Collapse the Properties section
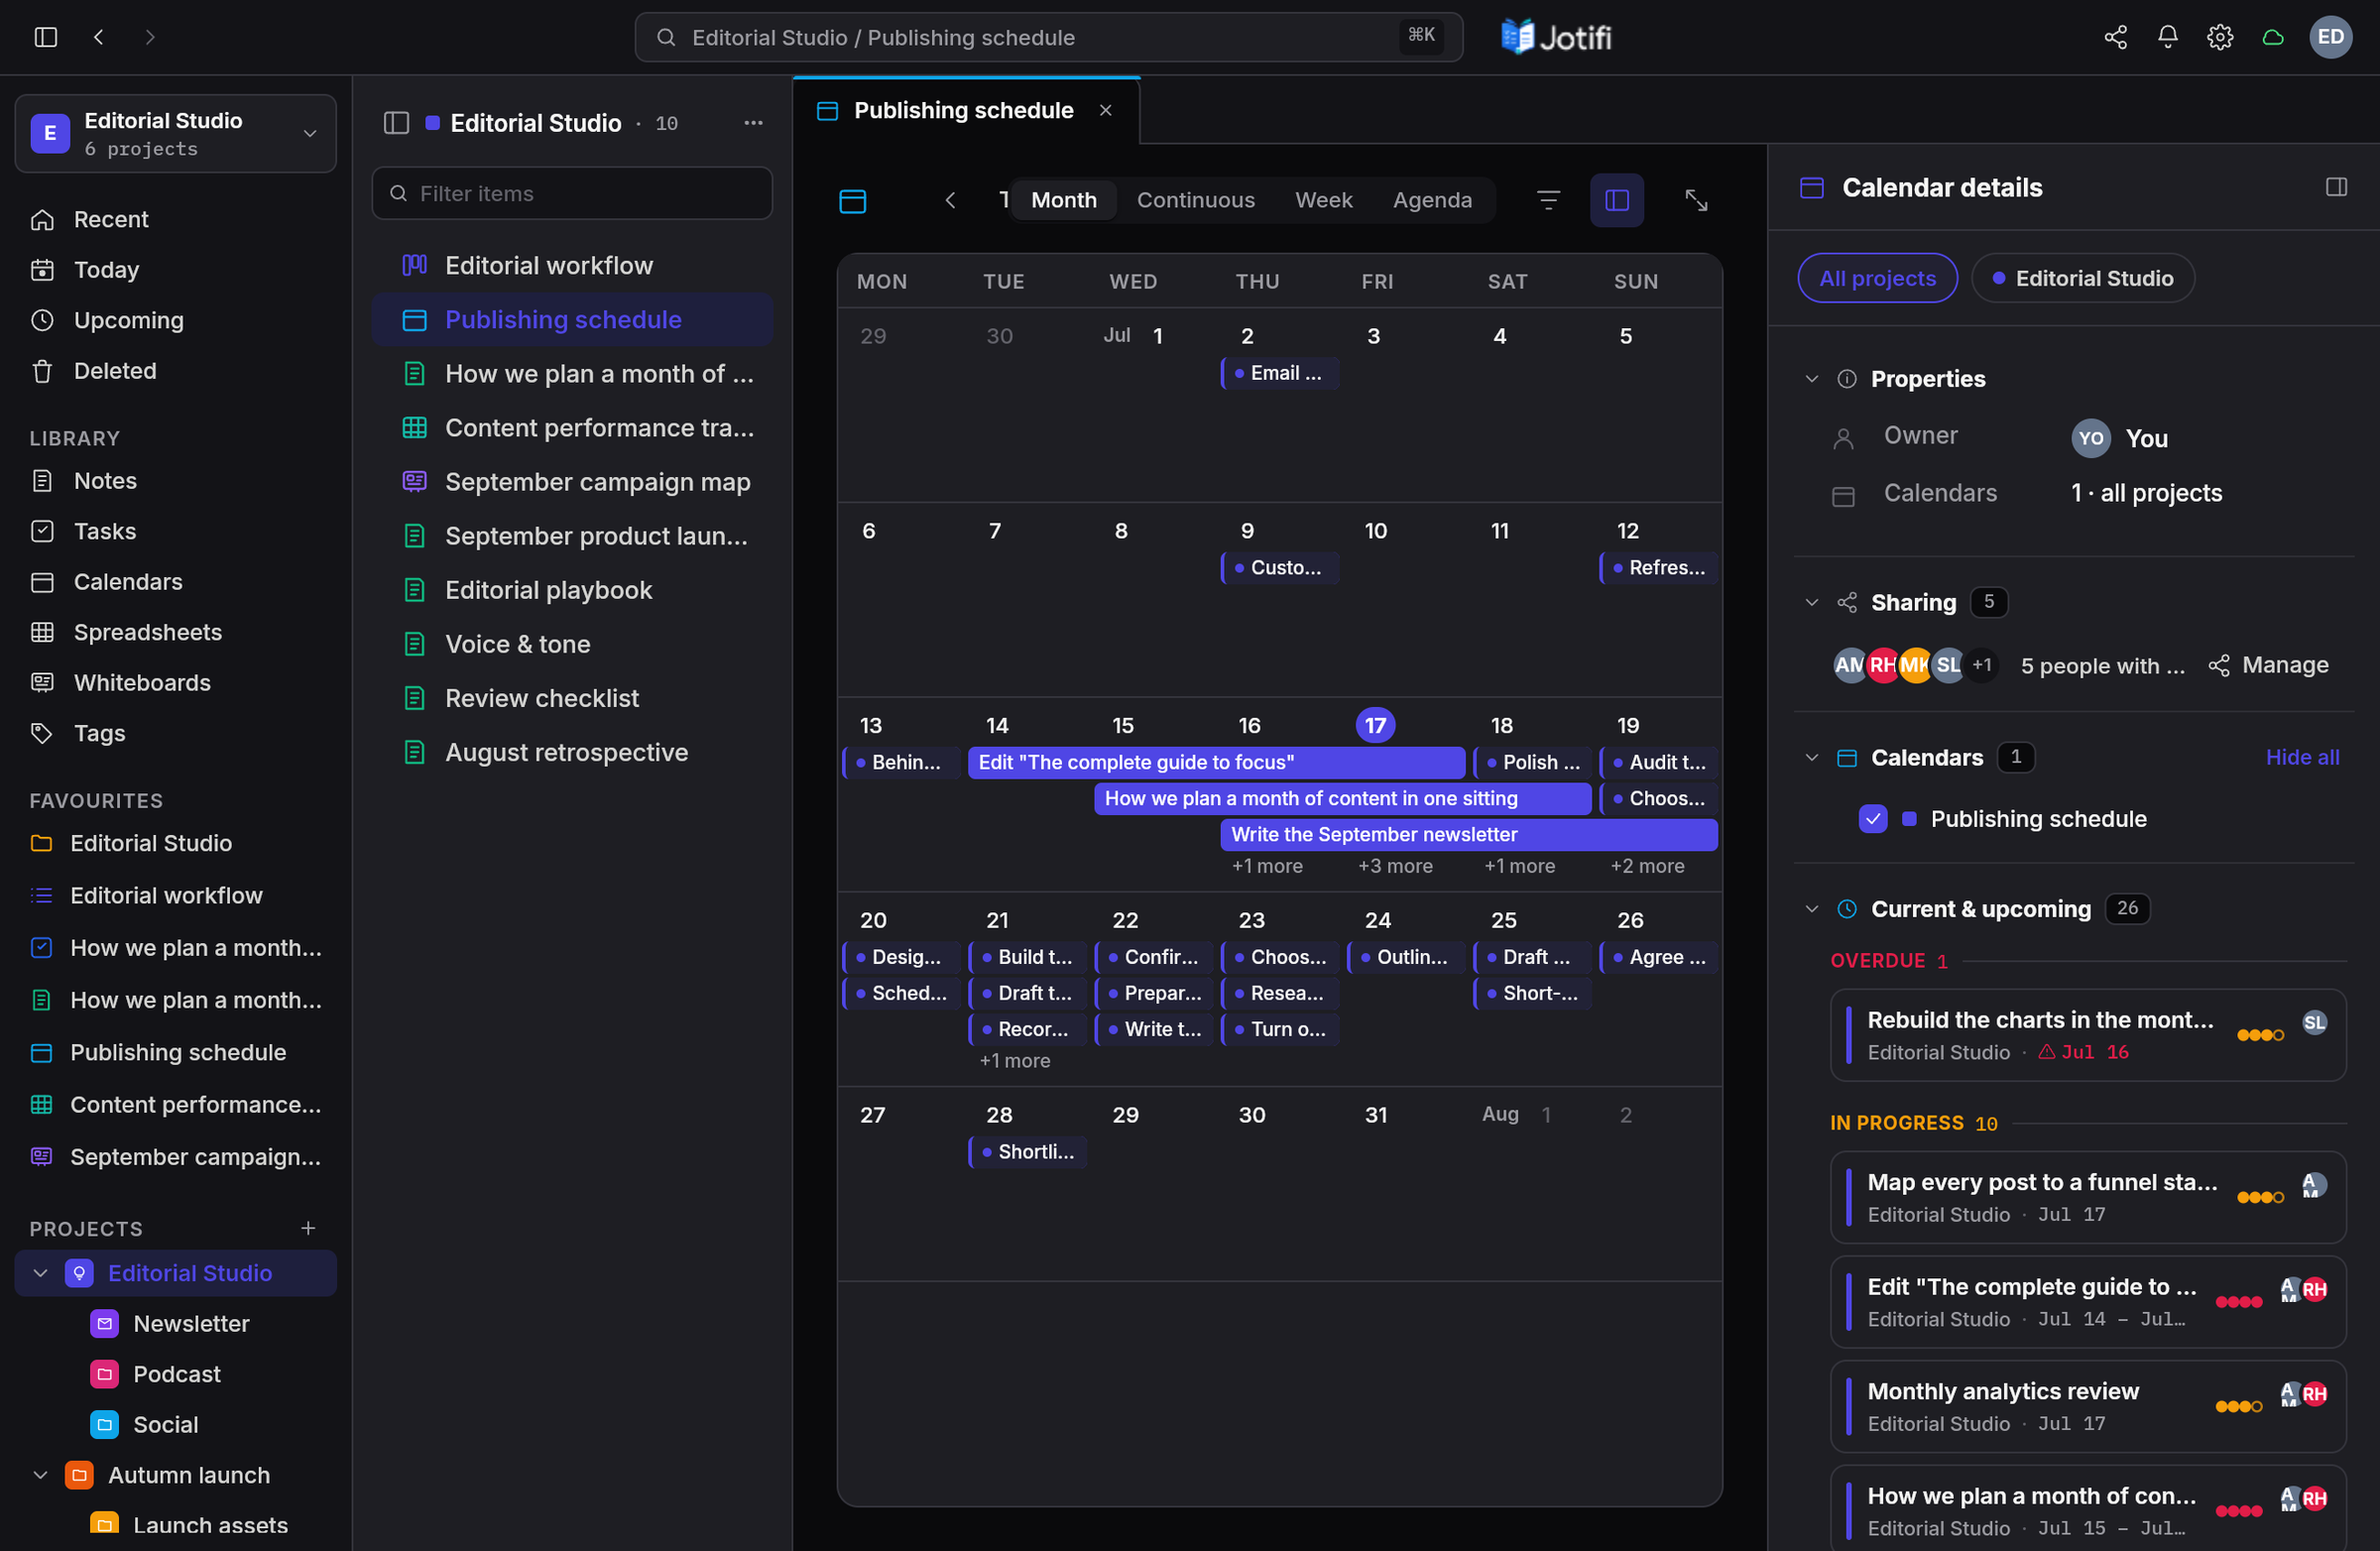The height and width of the screenshot is (1551, 2380). click(x=1811, y=378)
